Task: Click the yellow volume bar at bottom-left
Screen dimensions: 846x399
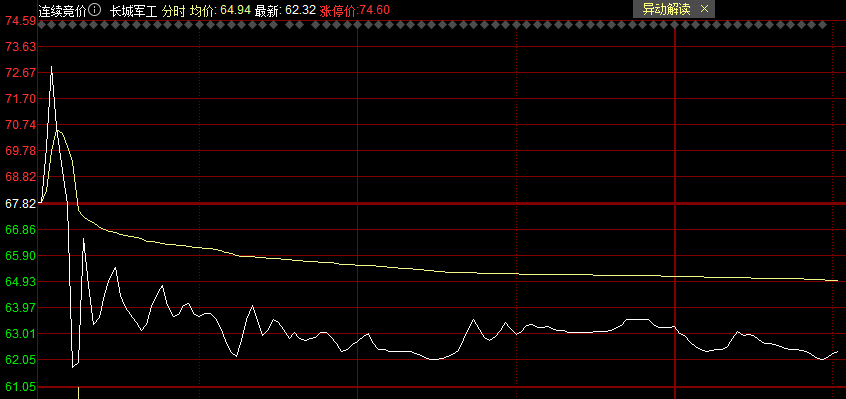Action: [x=78, y=393]
